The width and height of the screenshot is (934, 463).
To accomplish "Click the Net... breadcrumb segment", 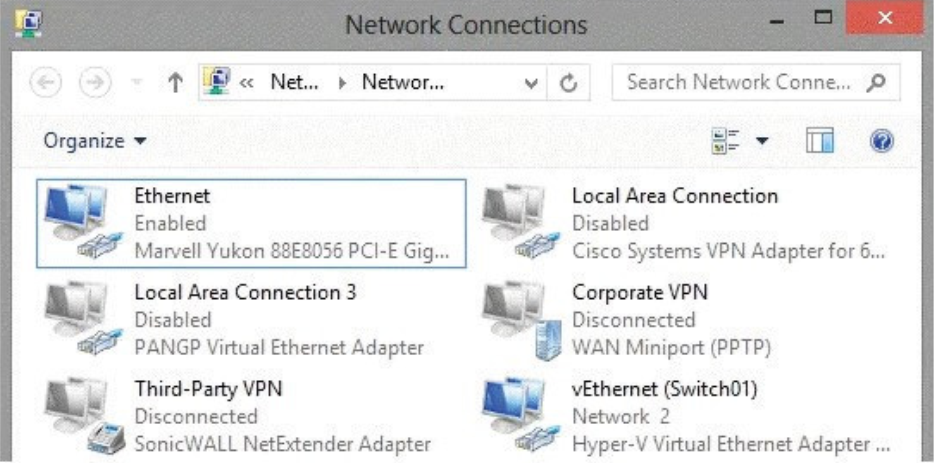I will pyautogui.click(x=294, y=82).
